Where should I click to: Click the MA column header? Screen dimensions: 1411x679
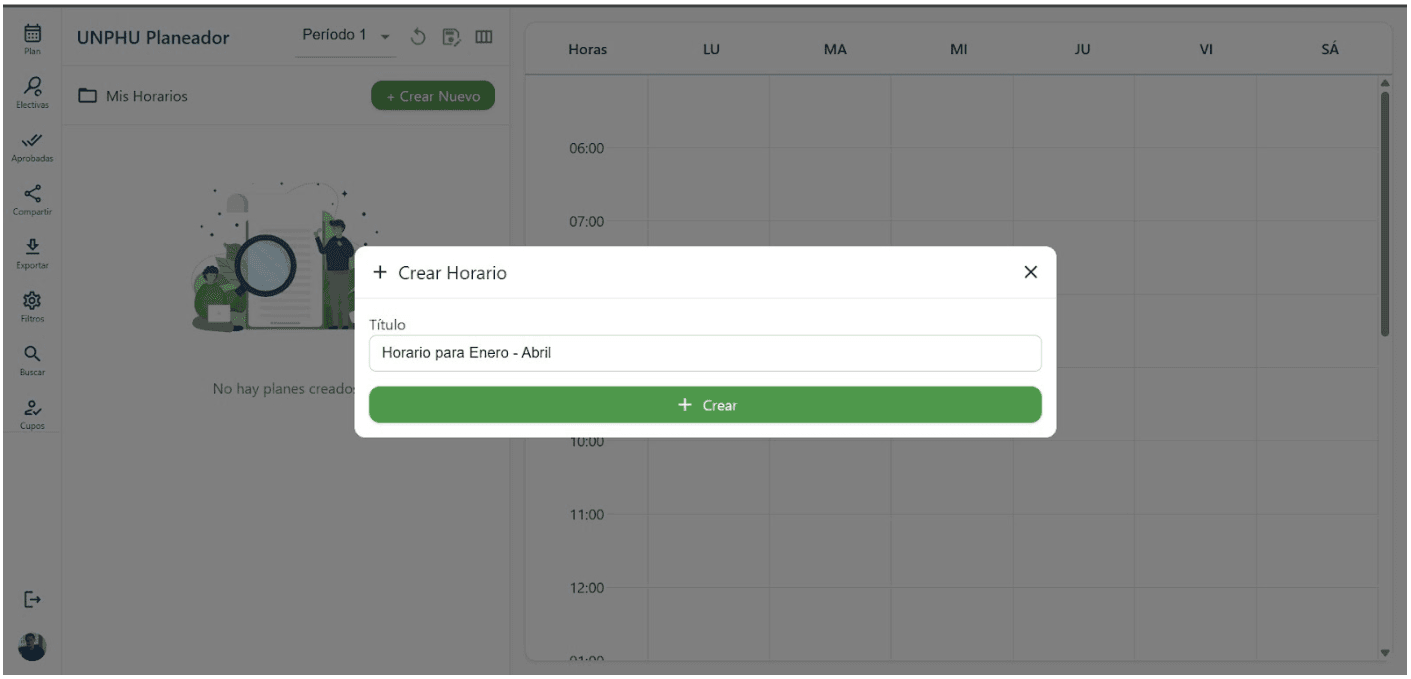835,49
